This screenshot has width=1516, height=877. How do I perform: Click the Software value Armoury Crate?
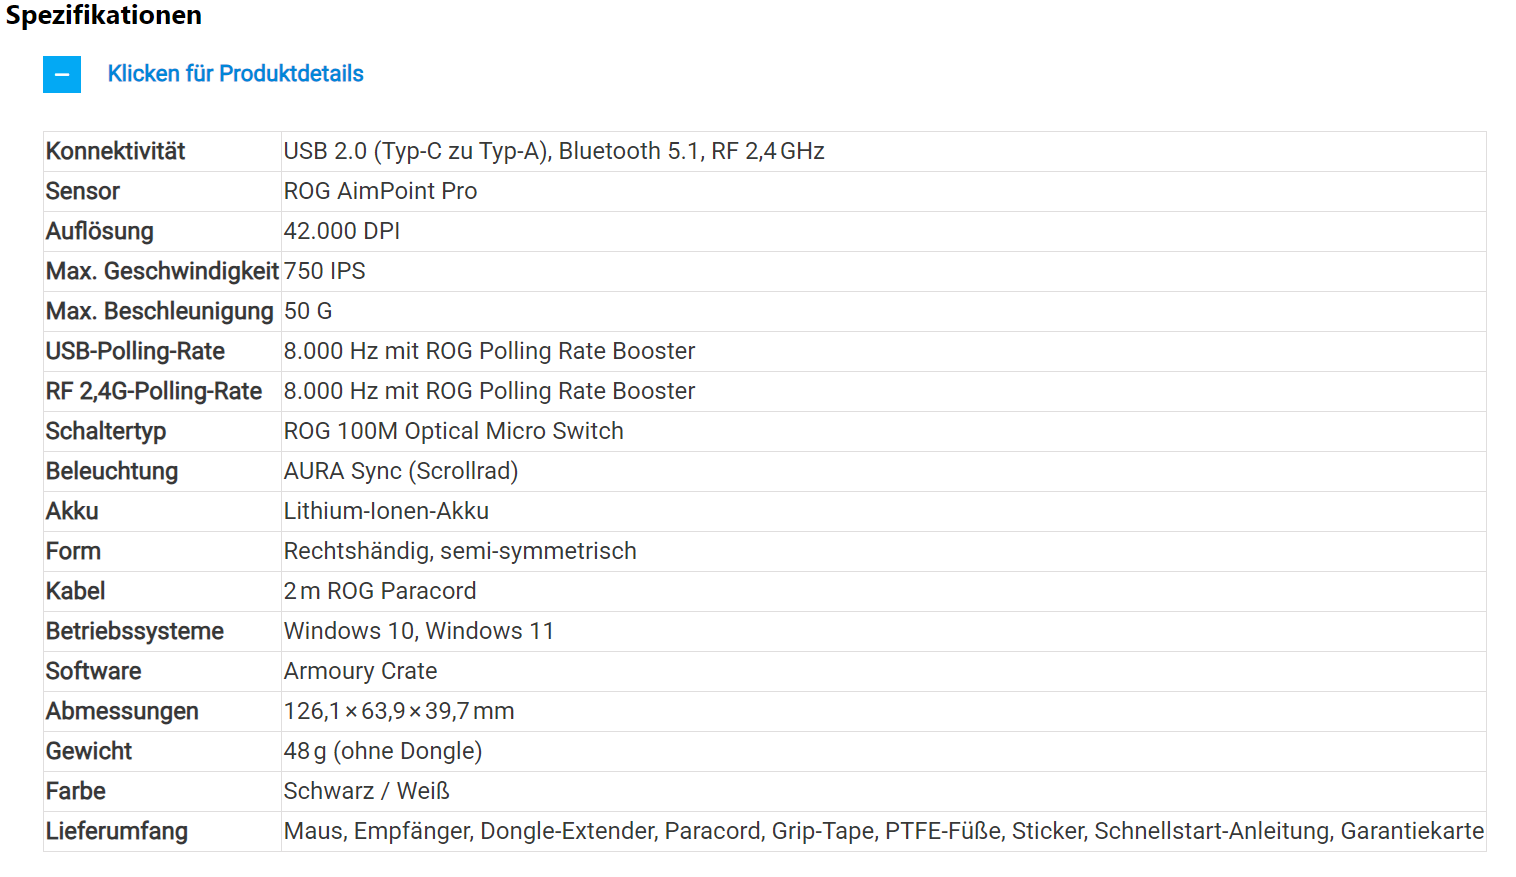[x=360, y=671]
